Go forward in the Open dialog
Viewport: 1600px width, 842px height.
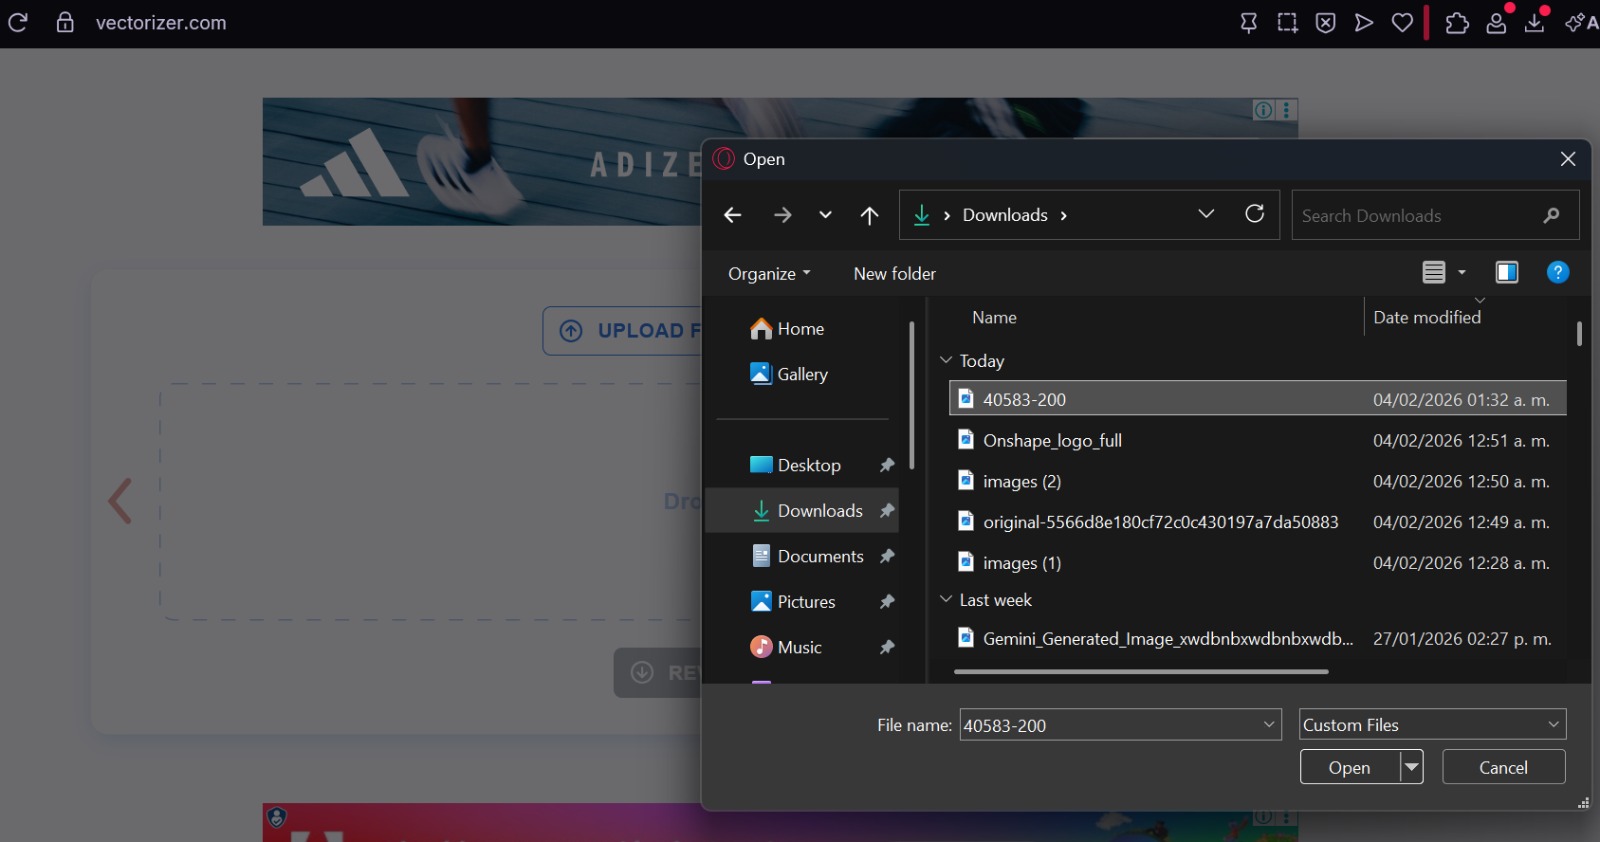click(782, 215)
